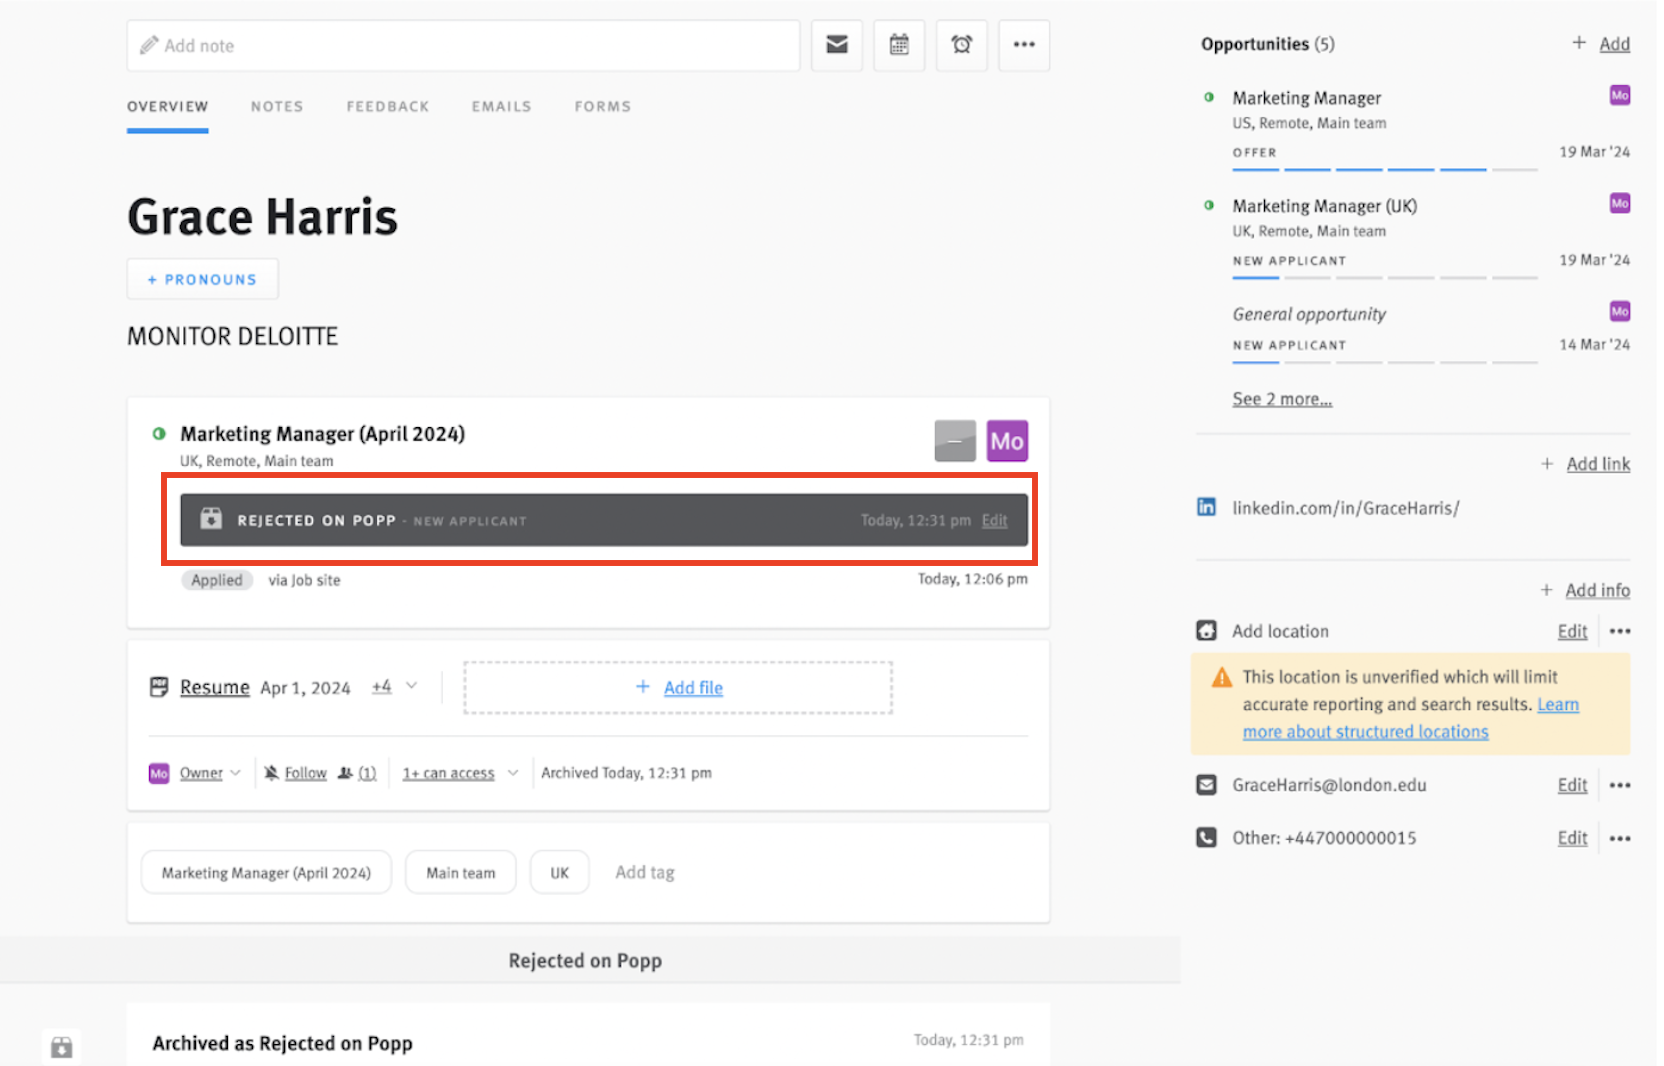Image resolution: width=1664 pixels, height=1066 pixels.
Task: Click Mo badge on Marketing Manager US opportunity
Action: tap(1620, 95)
